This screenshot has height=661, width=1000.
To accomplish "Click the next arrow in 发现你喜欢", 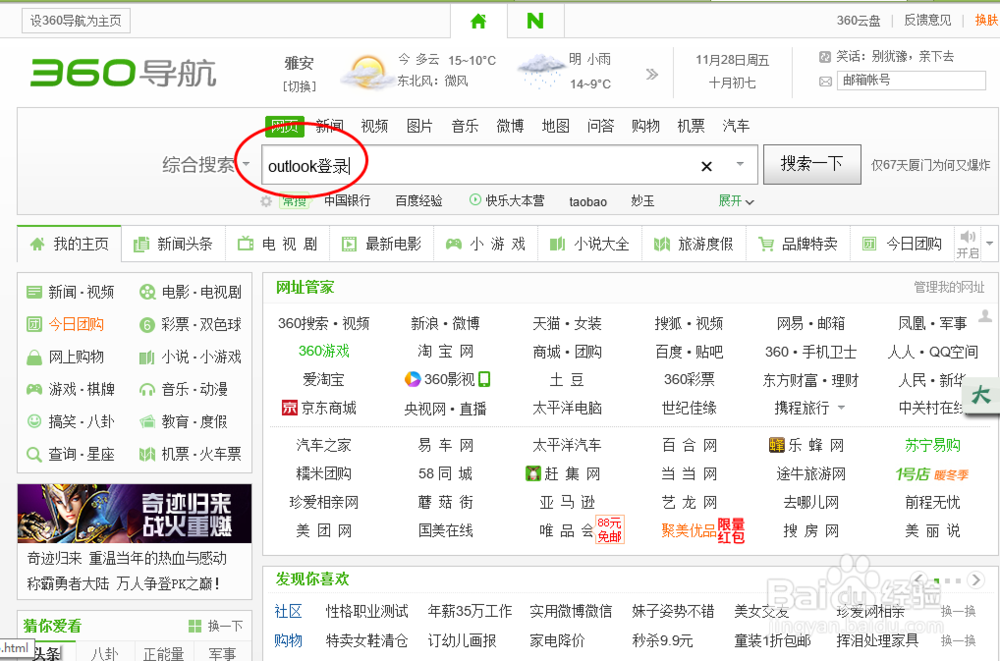I will coord(976,579).
